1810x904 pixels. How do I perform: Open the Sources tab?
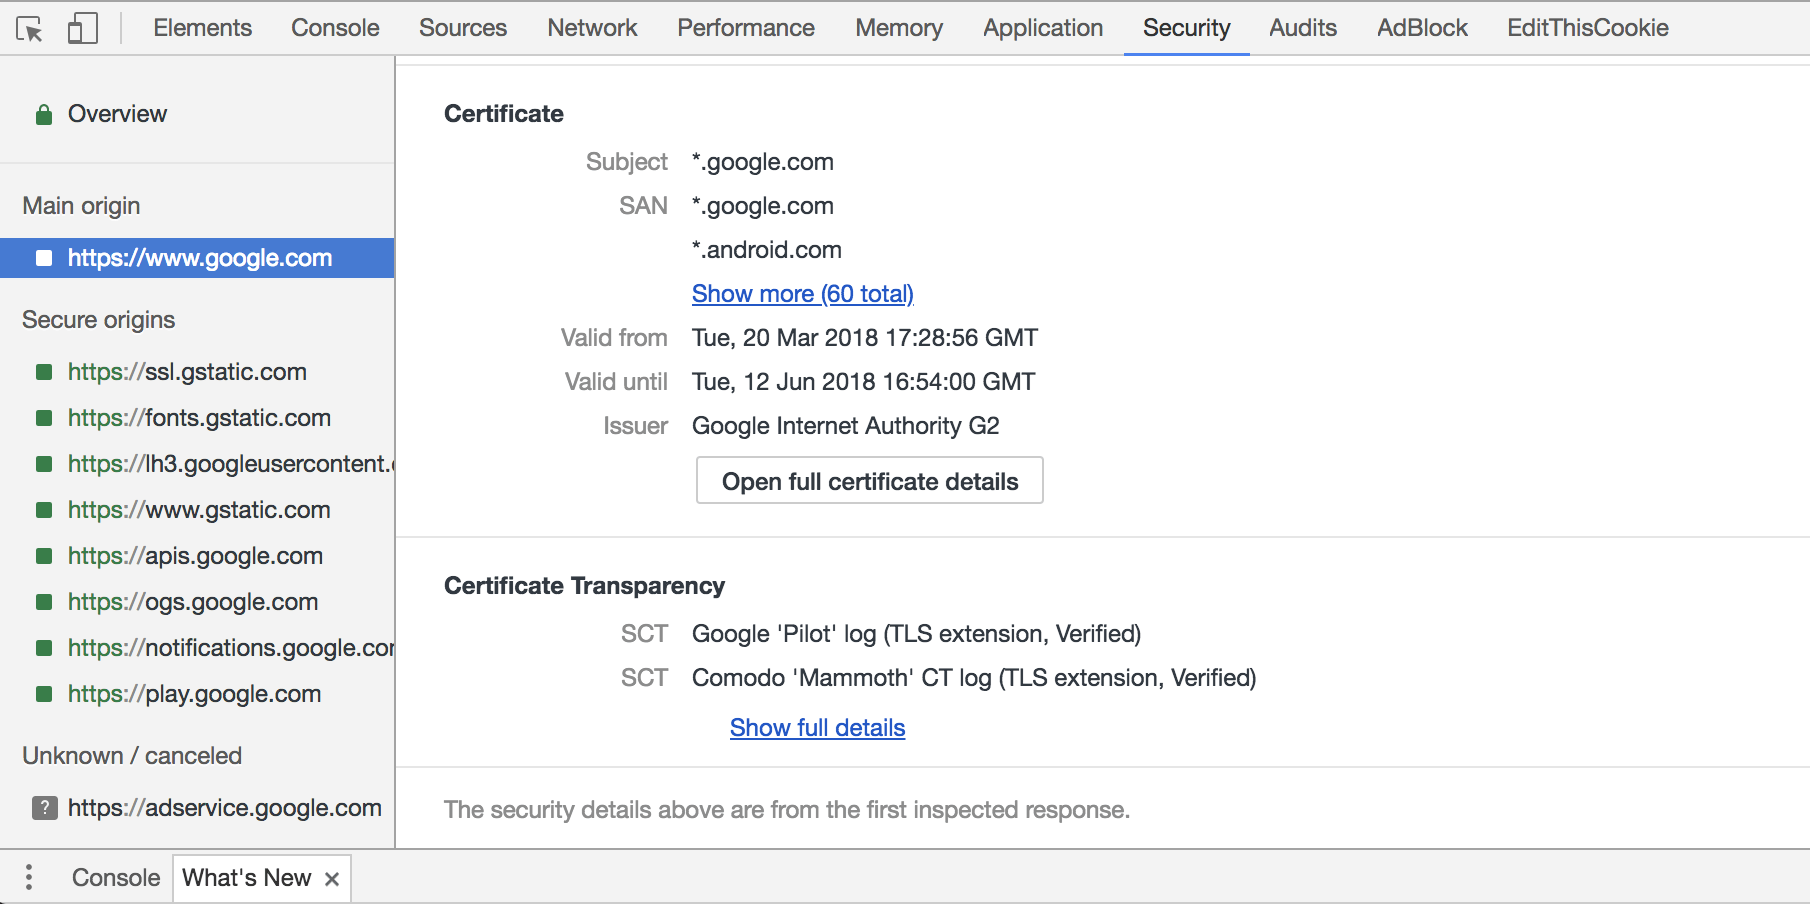tap(463, 28)
